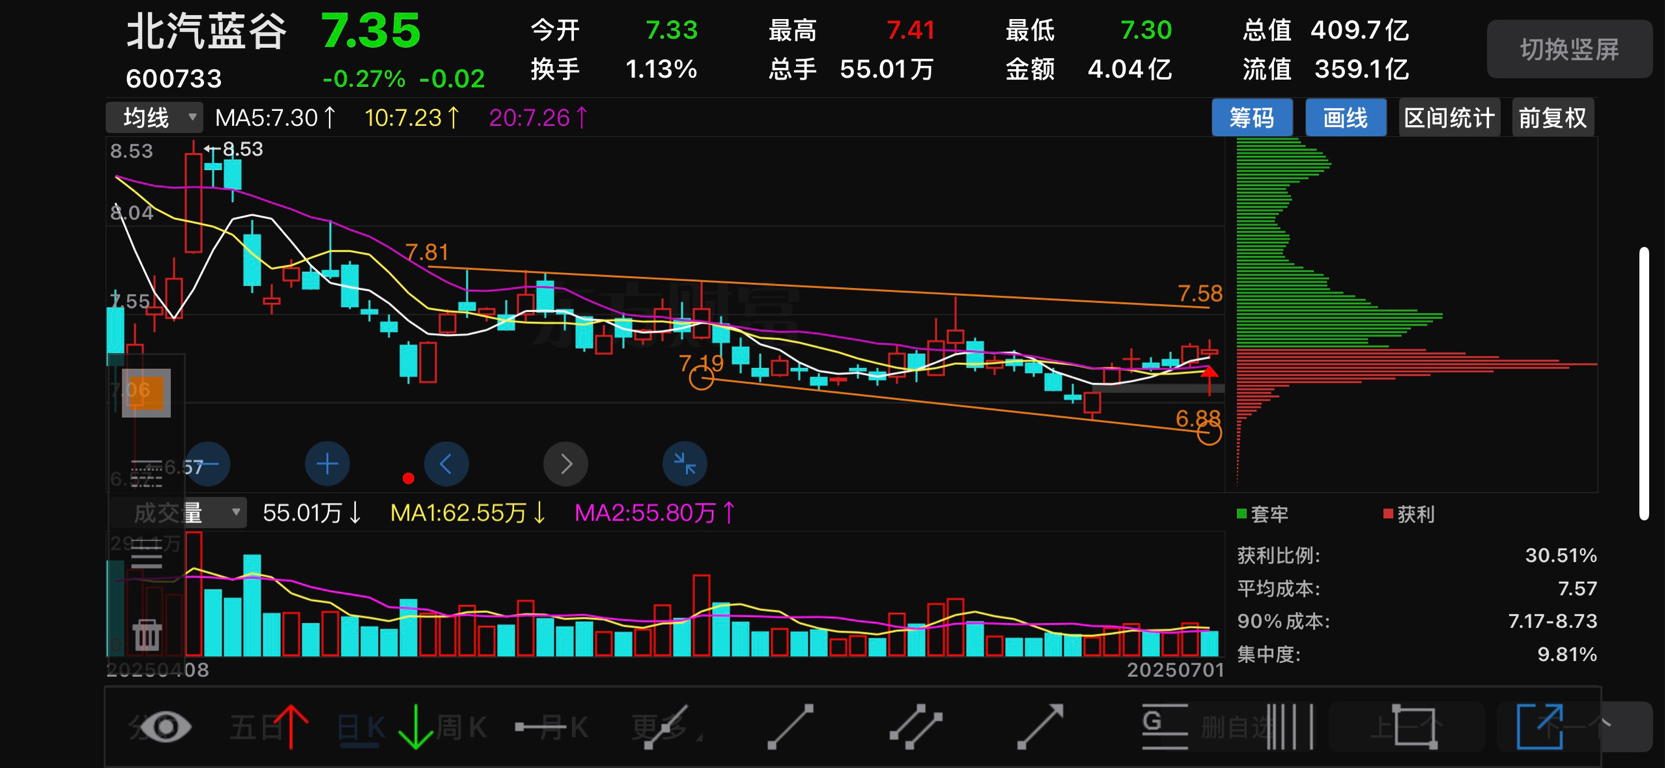Select the red up-arrow marker tool
The width and height of the screenshot is (1665, 769).
click(292, 727)
